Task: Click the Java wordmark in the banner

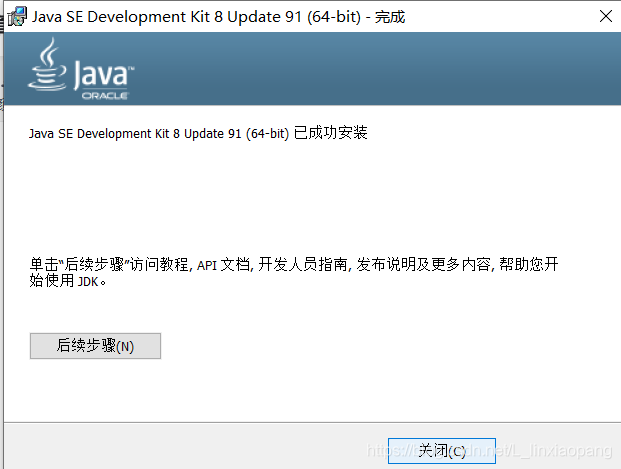Action: 104,74
